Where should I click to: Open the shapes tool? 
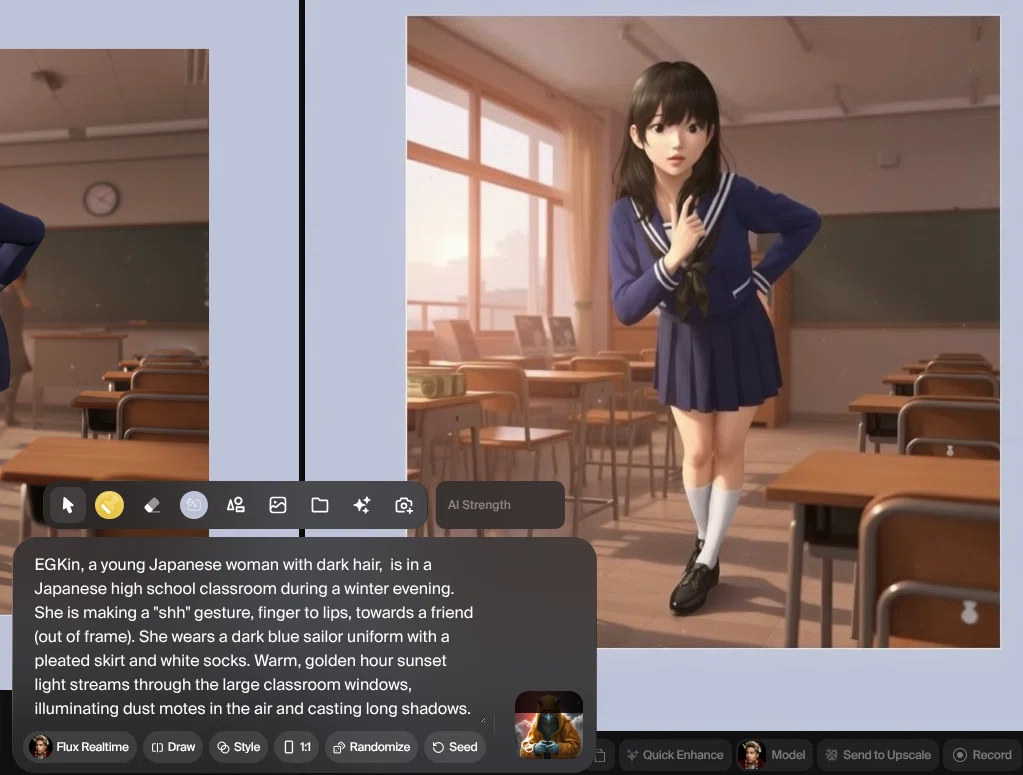[x=236, y=505]
